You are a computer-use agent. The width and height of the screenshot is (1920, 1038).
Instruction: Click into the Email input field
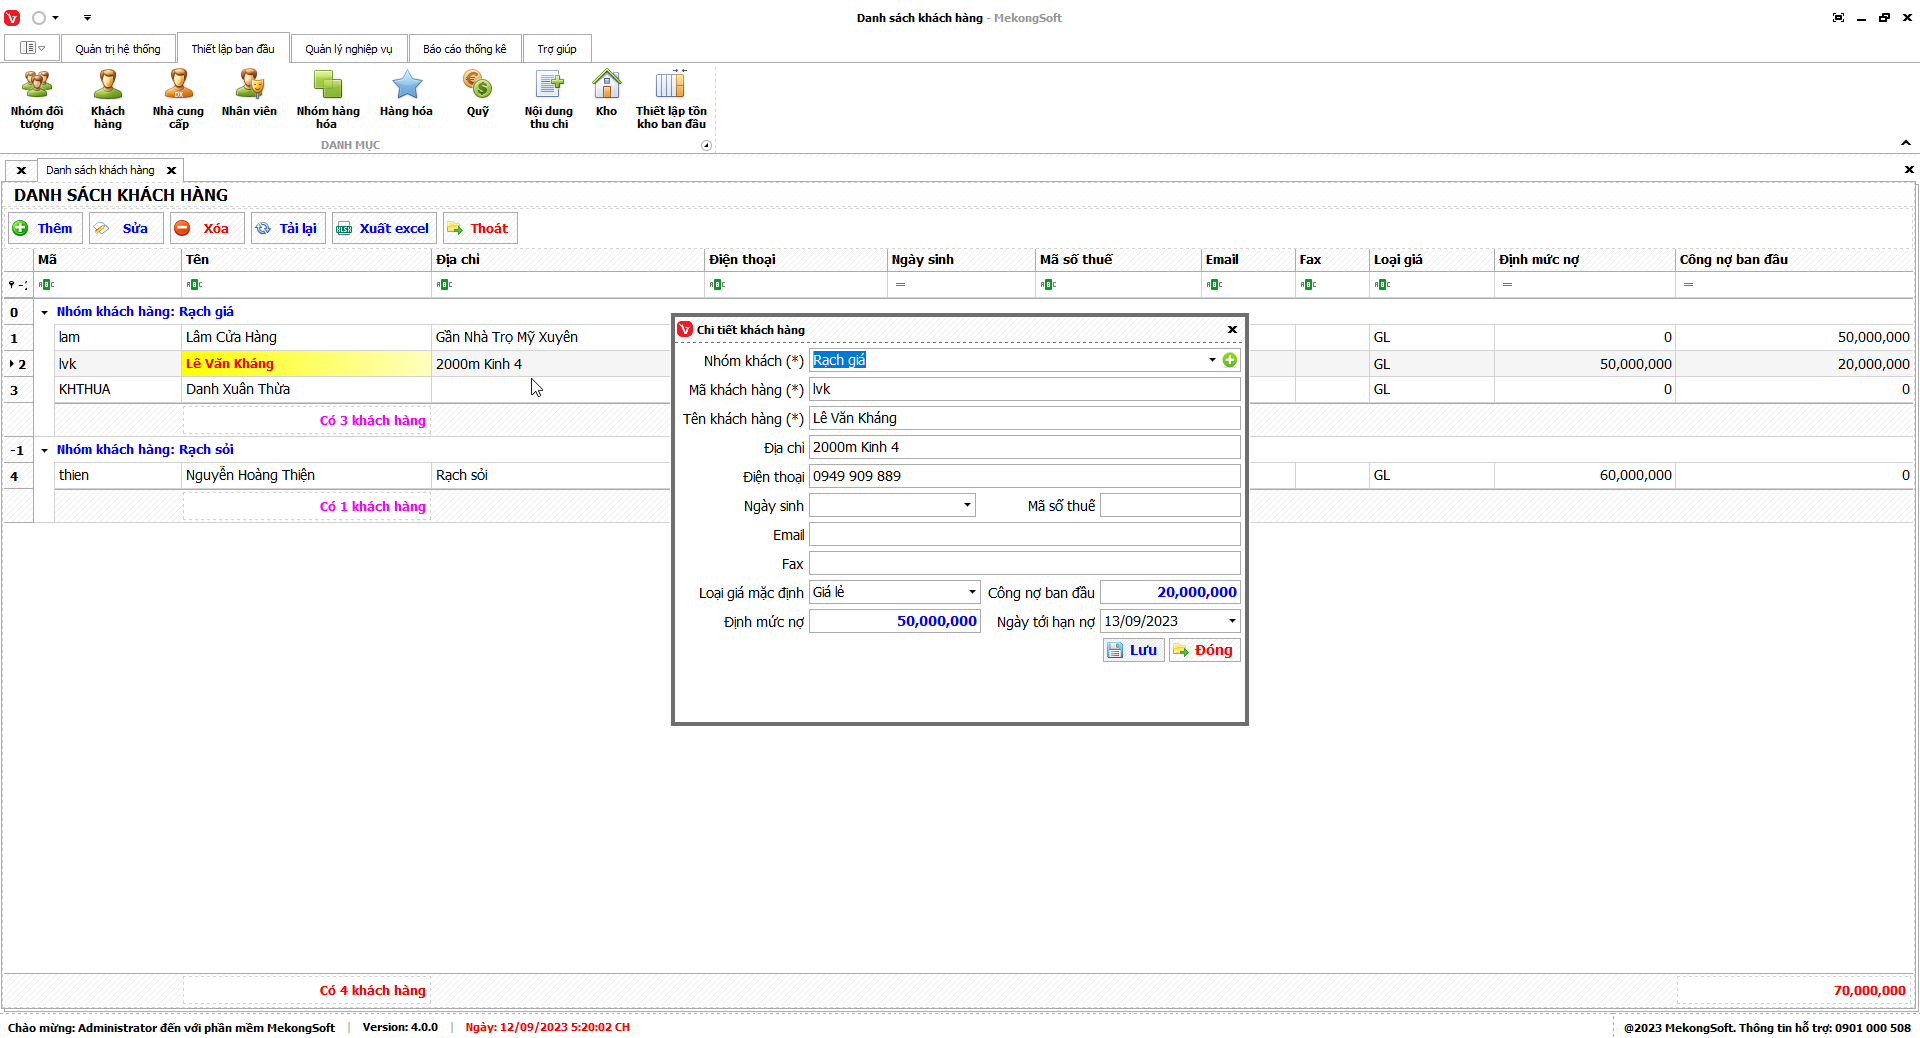coord(1024,535)
